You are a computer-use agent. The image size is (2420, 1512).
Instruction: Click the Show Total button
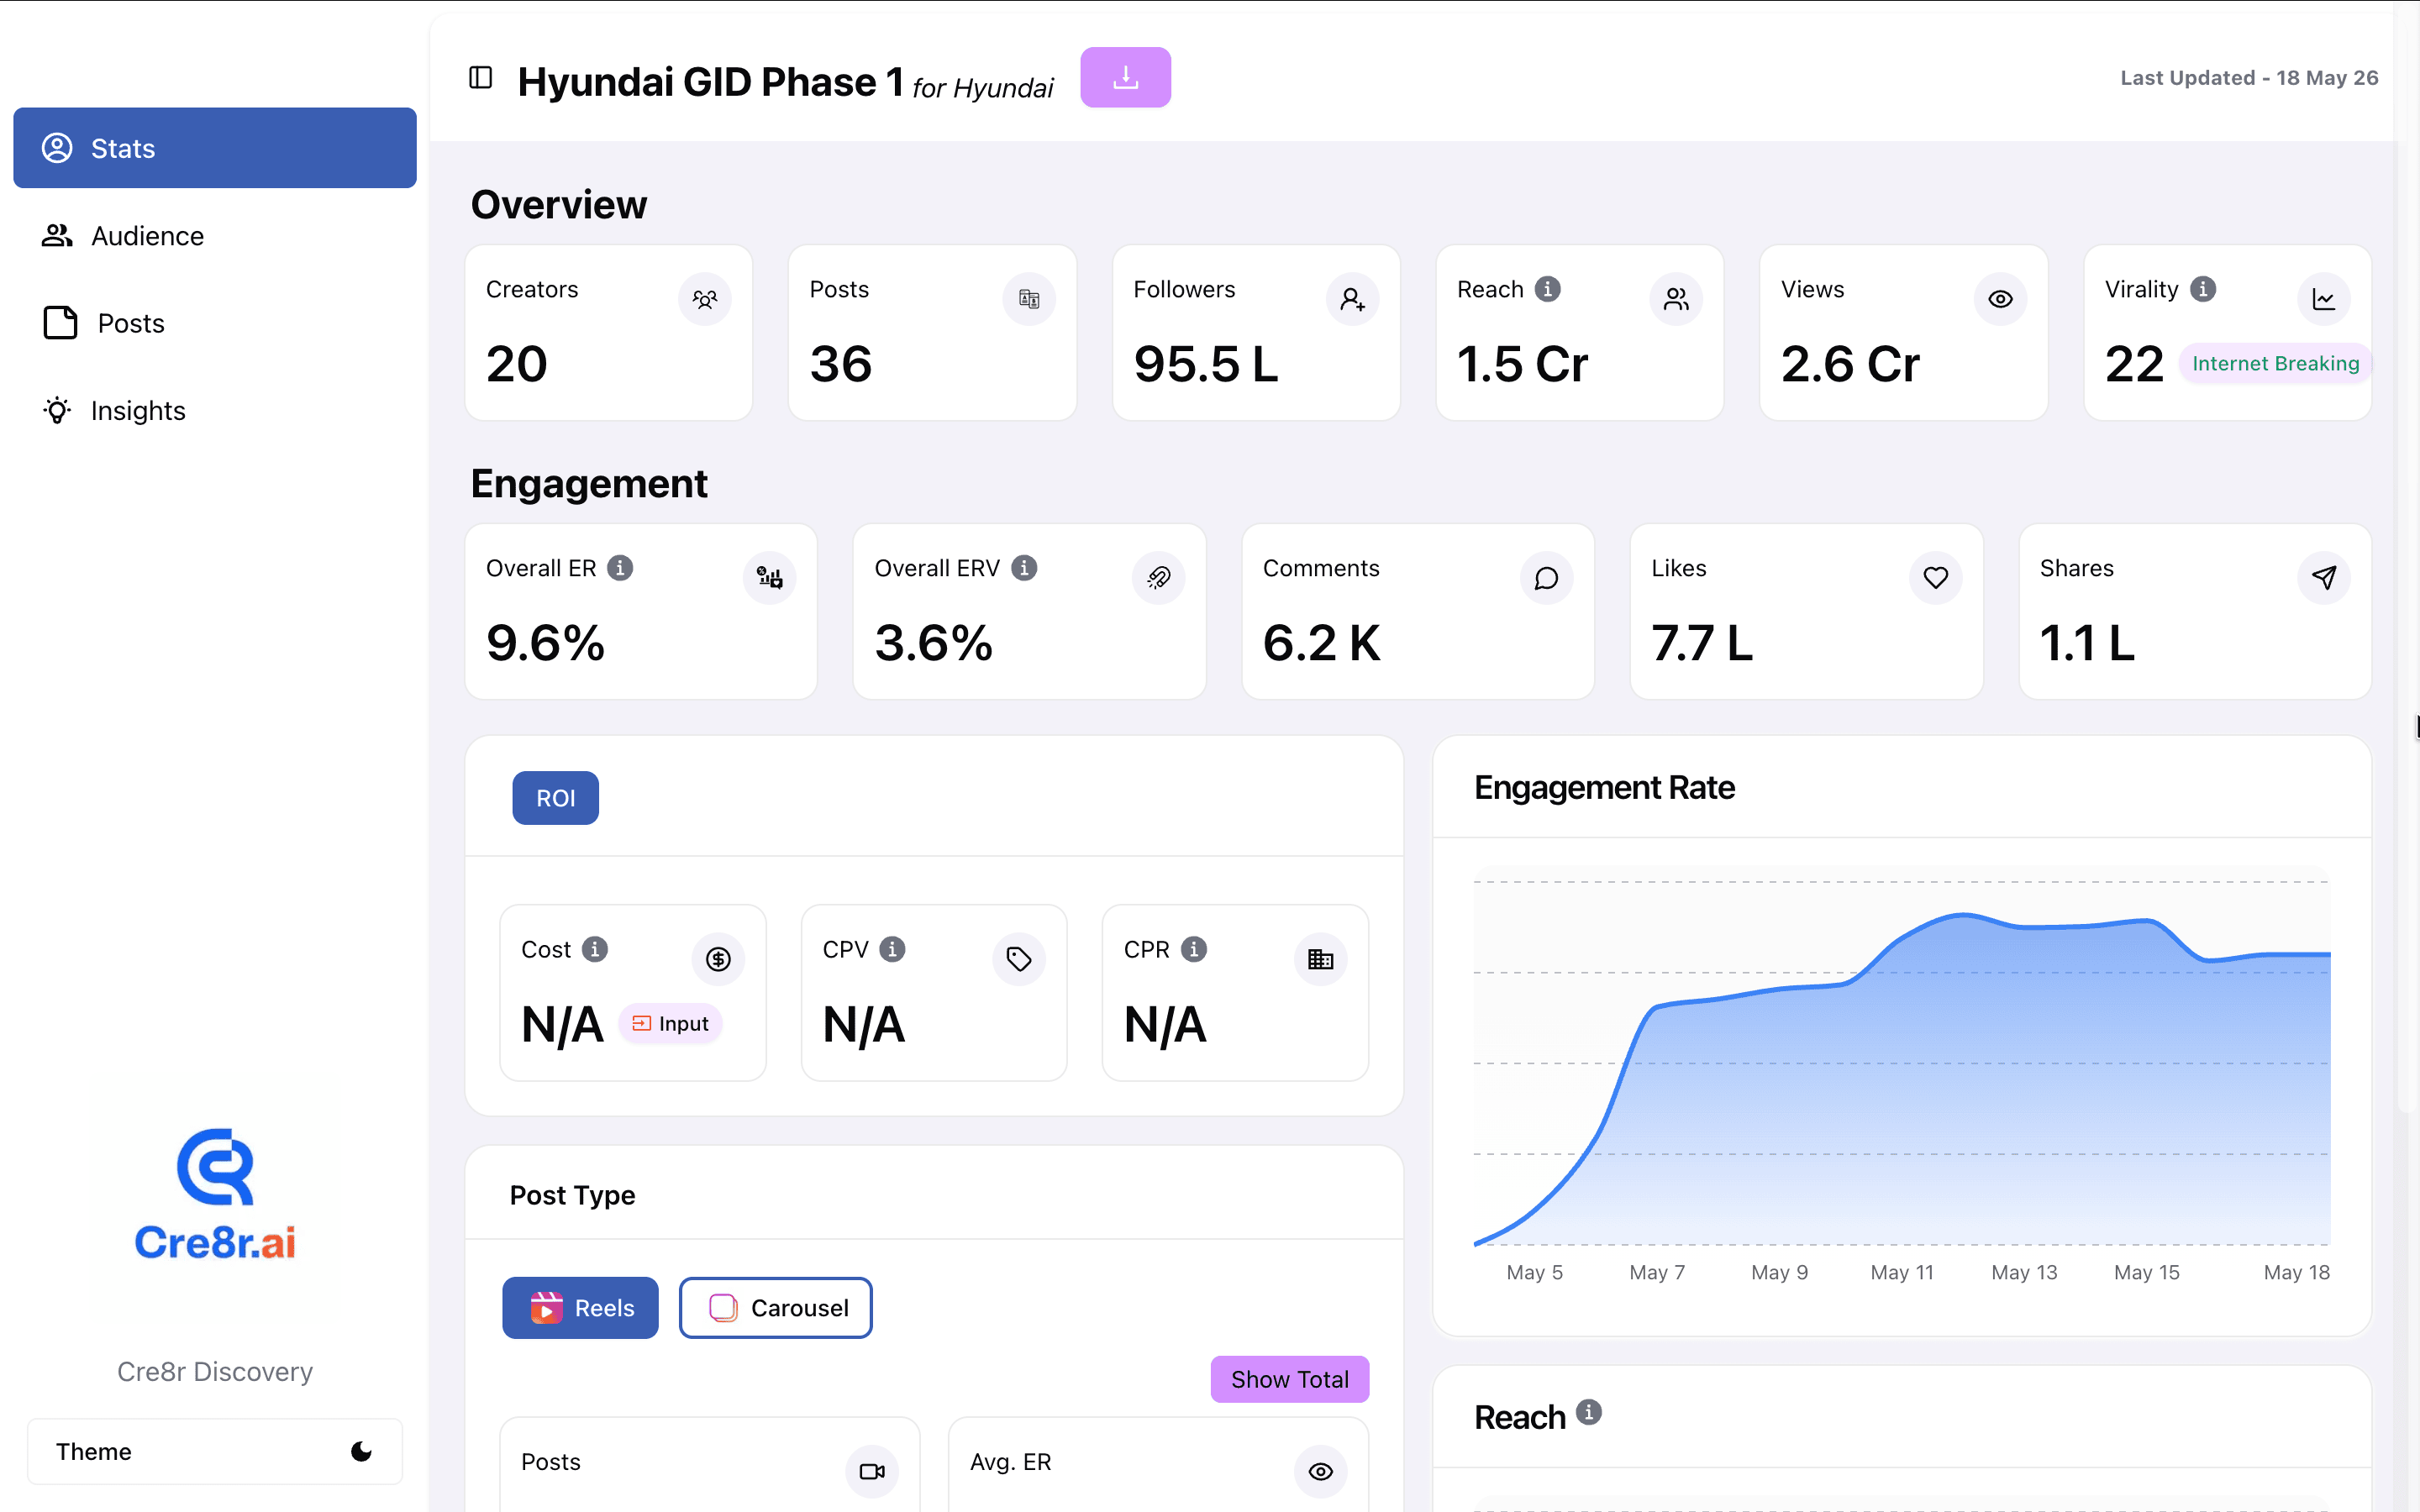click(1289, 1379)
